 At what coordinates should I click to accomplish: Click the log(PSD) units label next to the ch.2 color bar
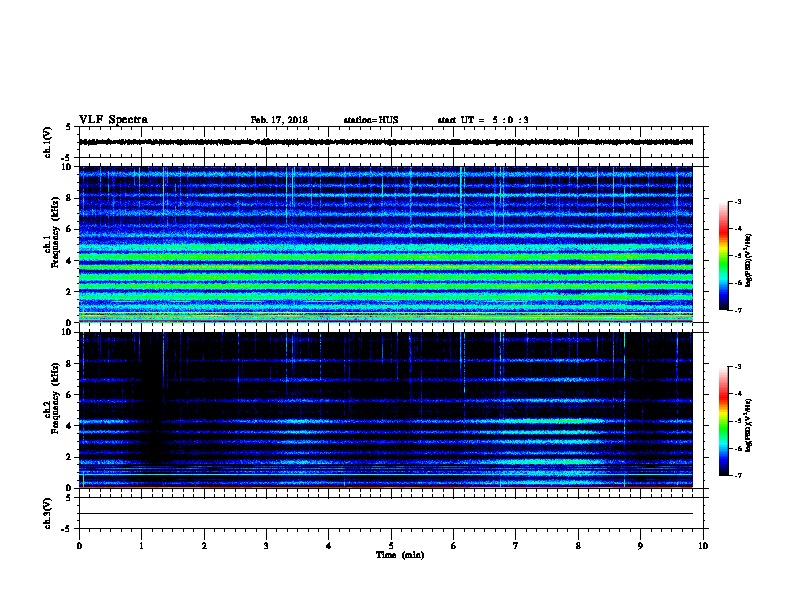(749, 425)
